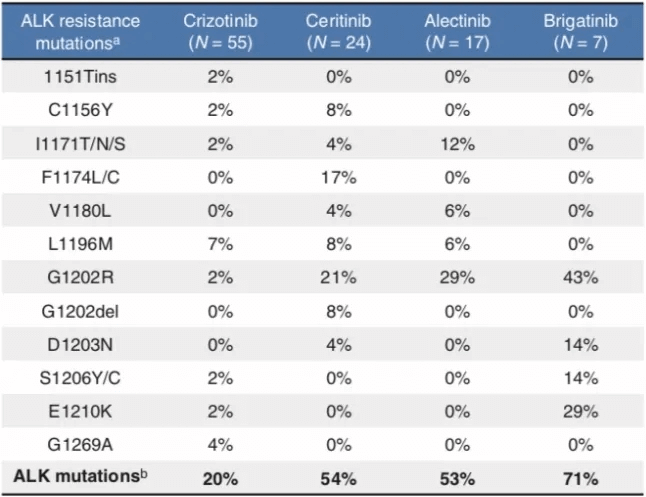Click the 12% Alectinib value for I1171T/N/S
This screenshot has width=646, height=497.
click(457, 144)
